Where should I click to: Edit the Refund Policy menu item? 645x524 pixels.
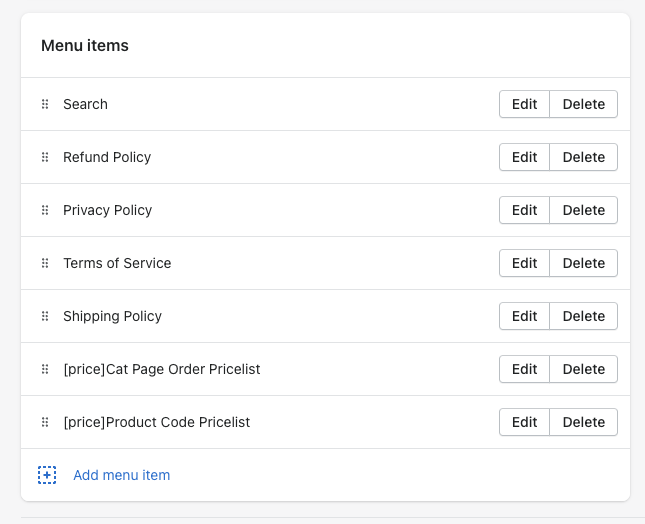[x=524, y=157]
